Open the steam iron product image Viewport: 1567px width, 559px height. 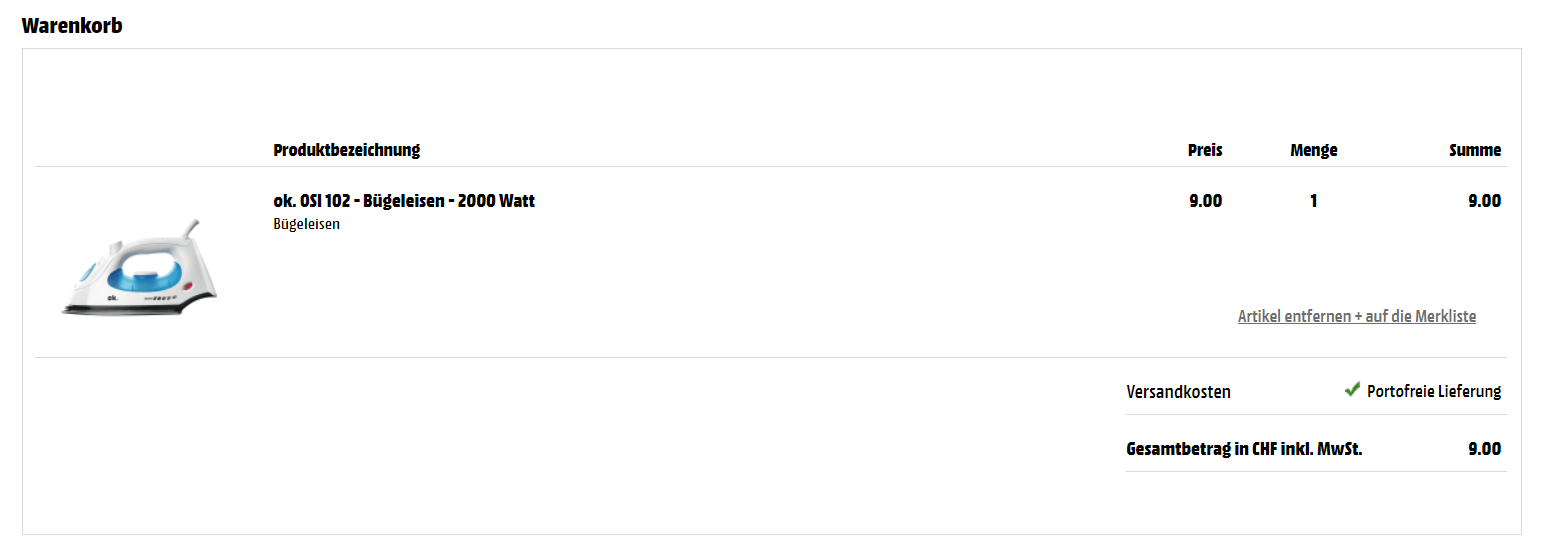[140, 268]
